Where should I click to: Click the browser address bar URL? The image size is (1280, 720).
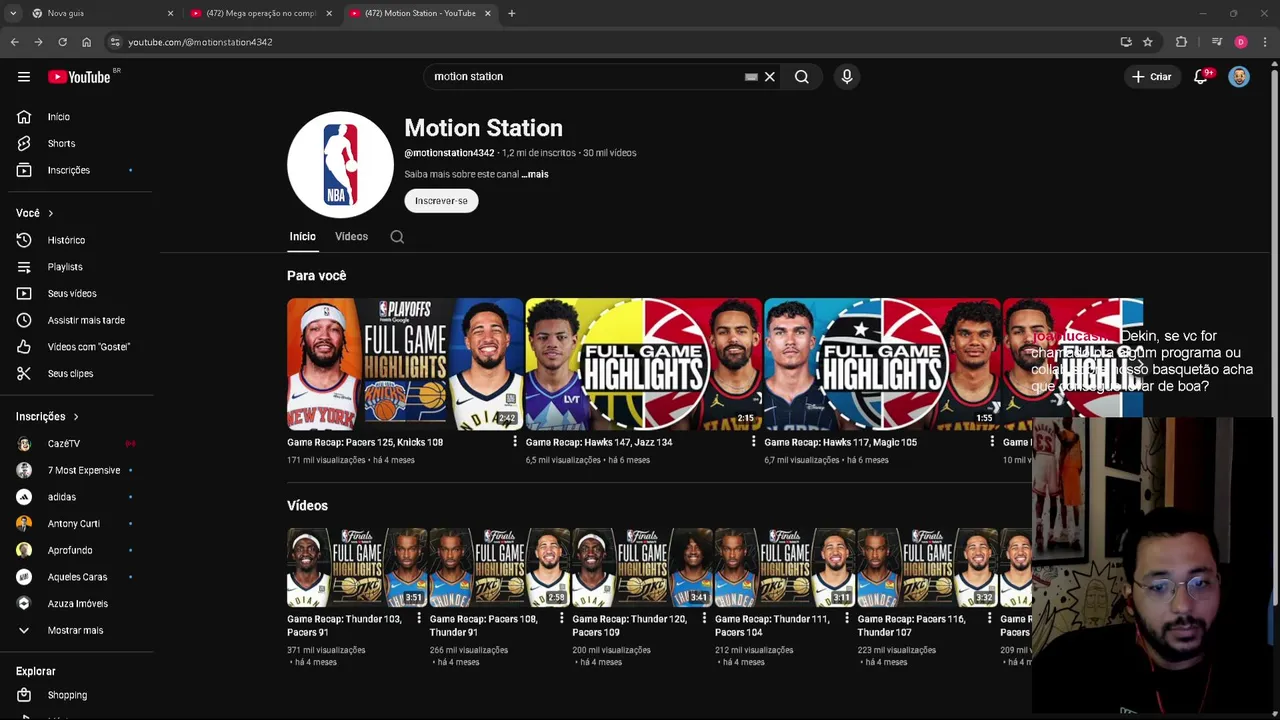[200, 42]
